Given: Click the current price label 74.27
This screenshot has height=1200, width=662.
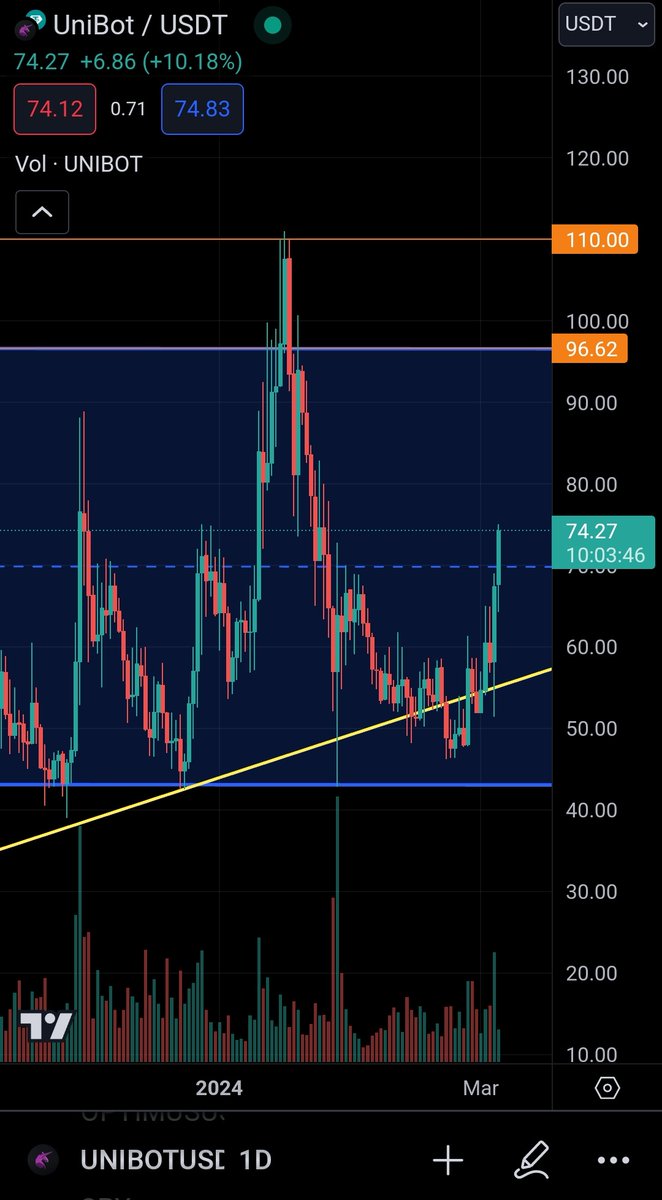Looking at the screenshot, I should point(604,541).
